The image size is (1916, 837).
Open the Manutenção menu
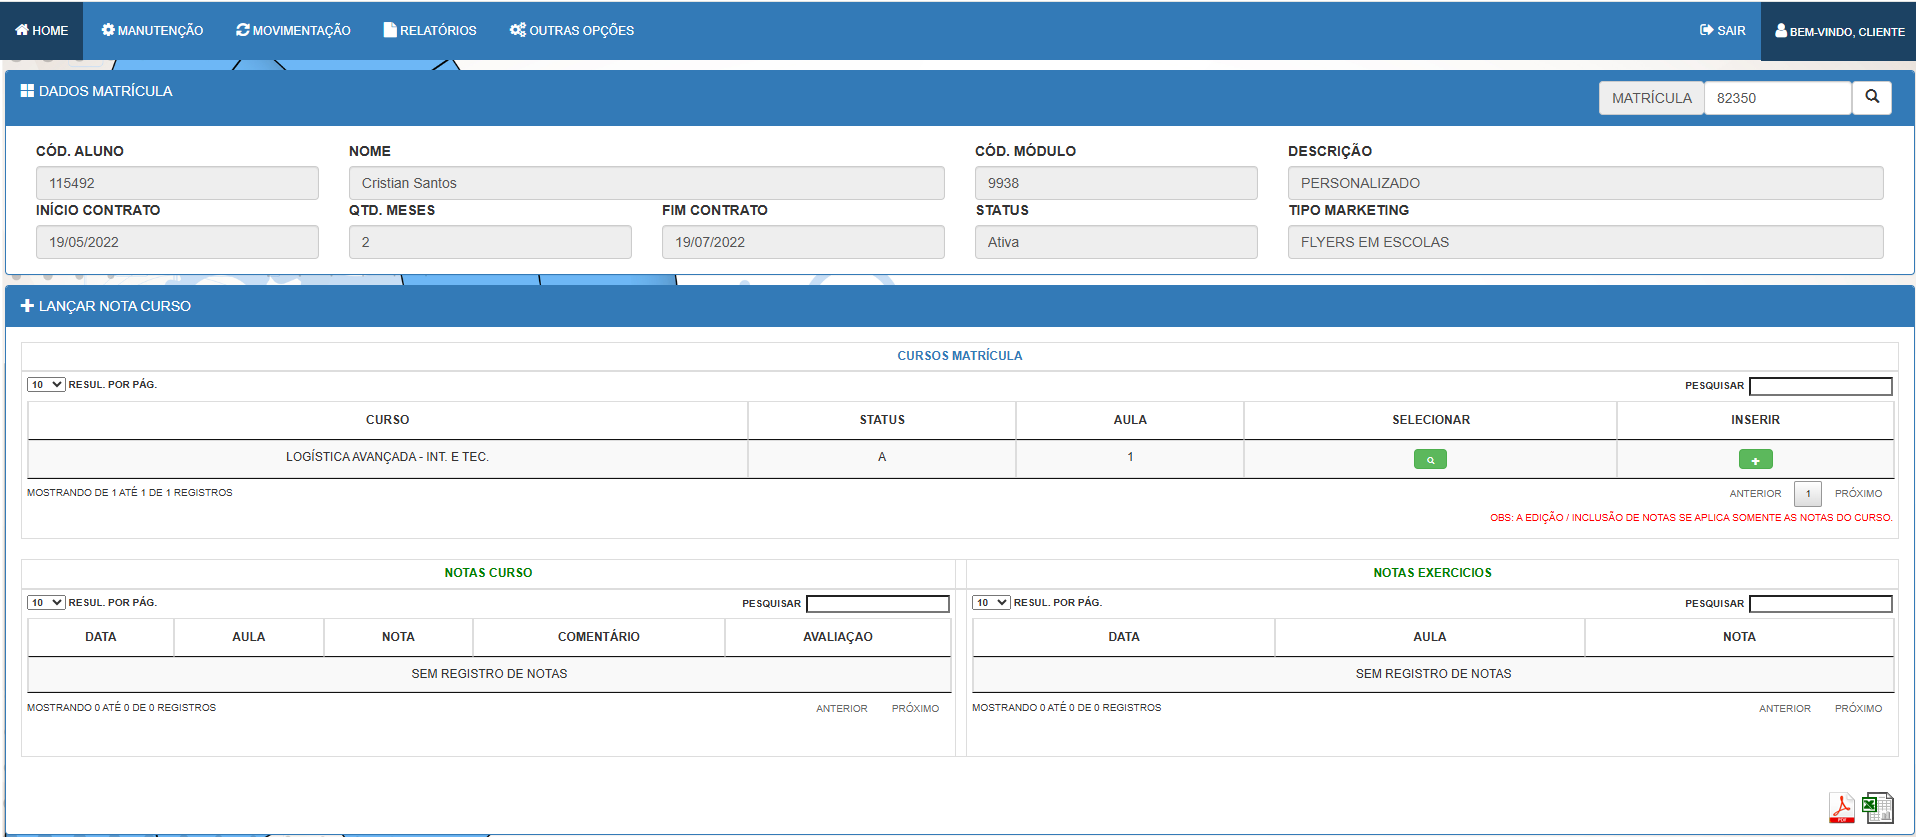(152, 31)
